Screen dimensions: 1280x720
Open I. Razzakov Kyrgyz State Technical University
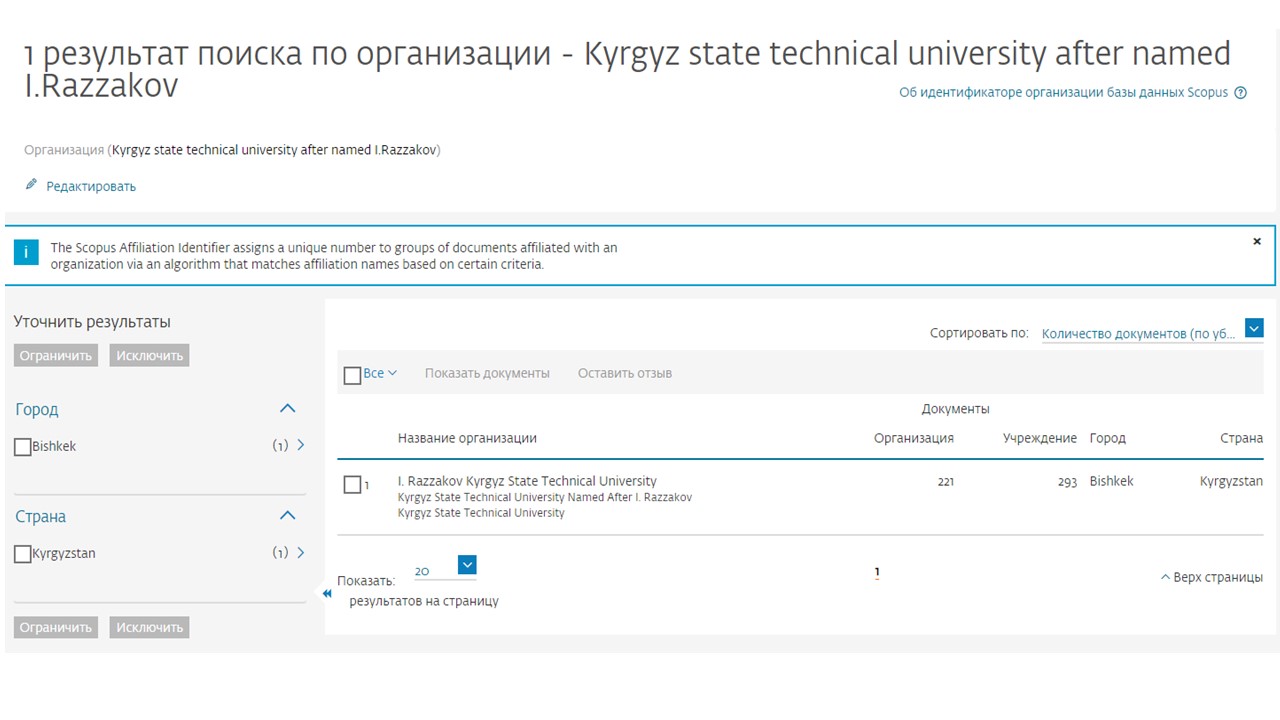pos(527,481)
